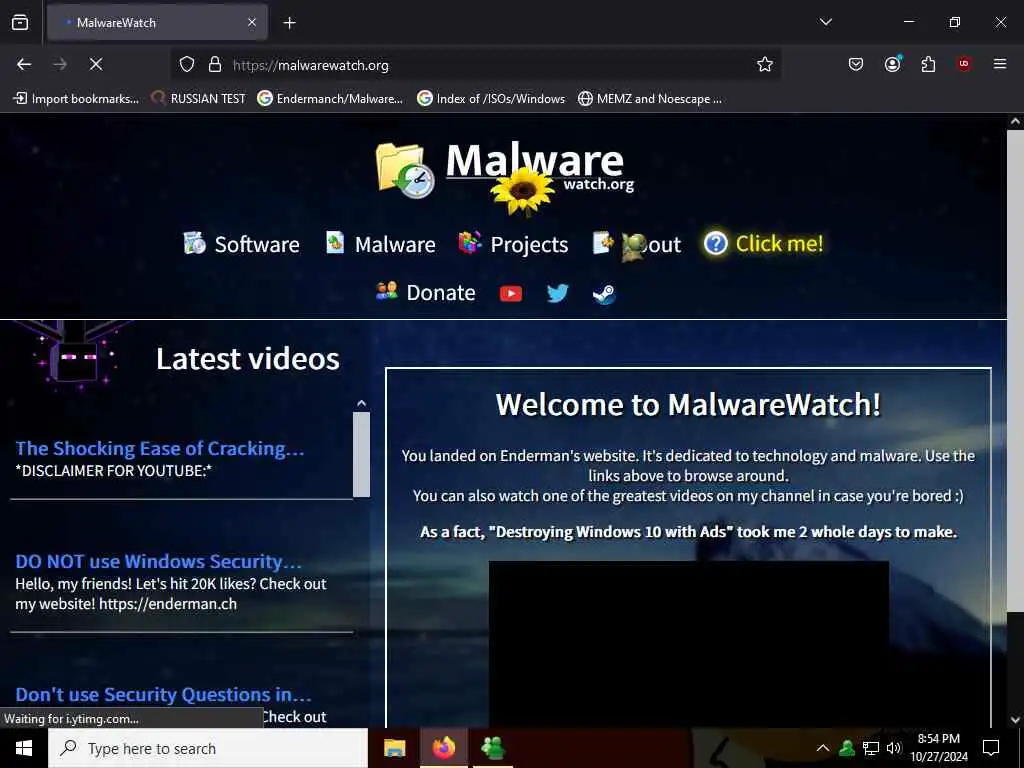Viewport: 1024px width, 768px height.
Task: Open the About menu item
Action: [x=637, y=244]
